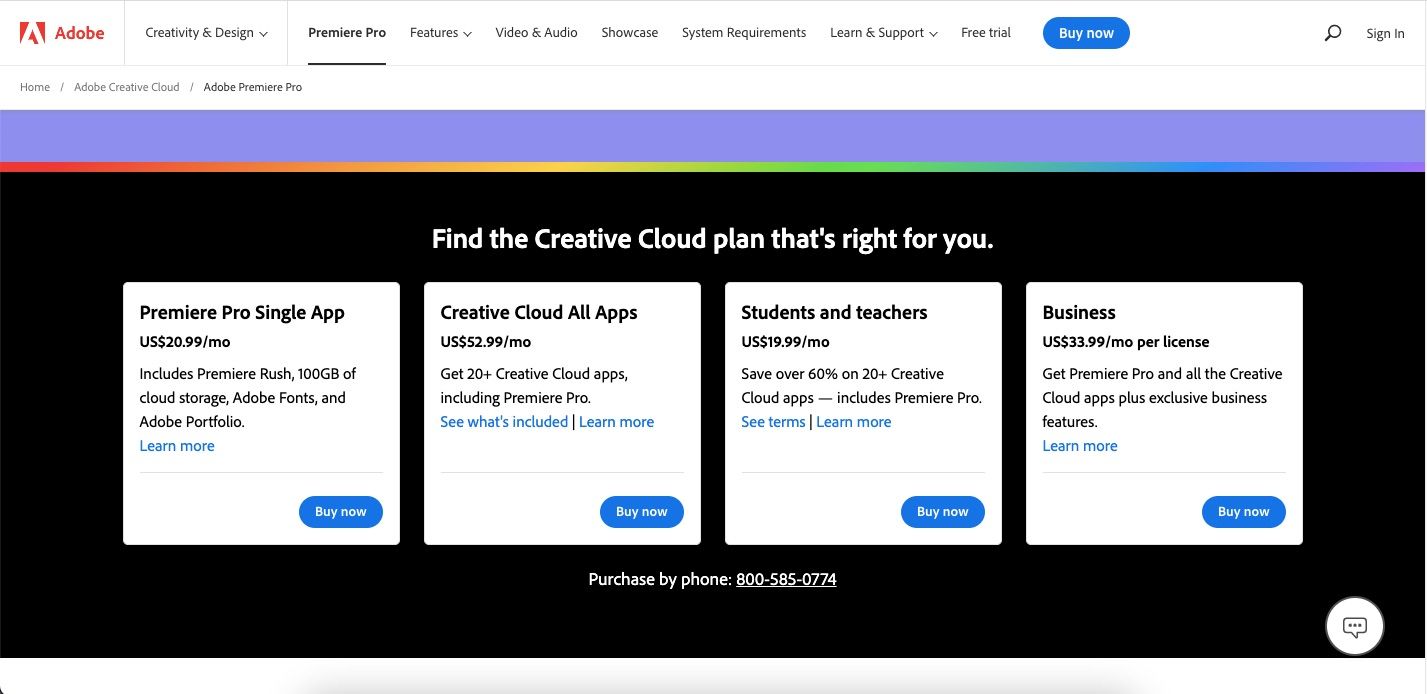Expand the Features menu dropdown
Image resolution: width=1427 pixels, height=694 pixels.
pyautogui.click(x=440, y=33)
